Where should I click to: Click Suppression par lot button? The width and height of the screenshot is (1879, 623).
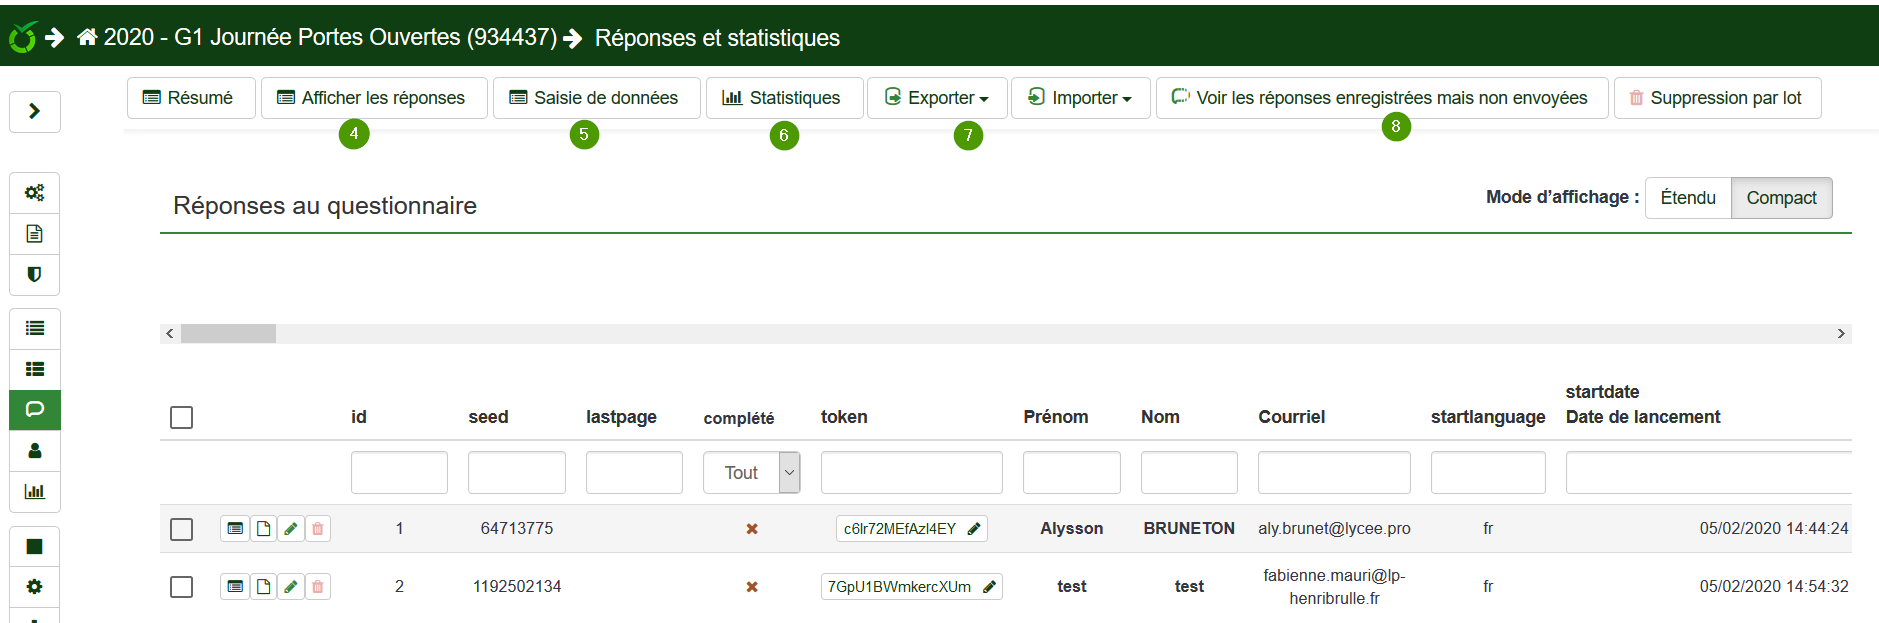[1717, 98]
